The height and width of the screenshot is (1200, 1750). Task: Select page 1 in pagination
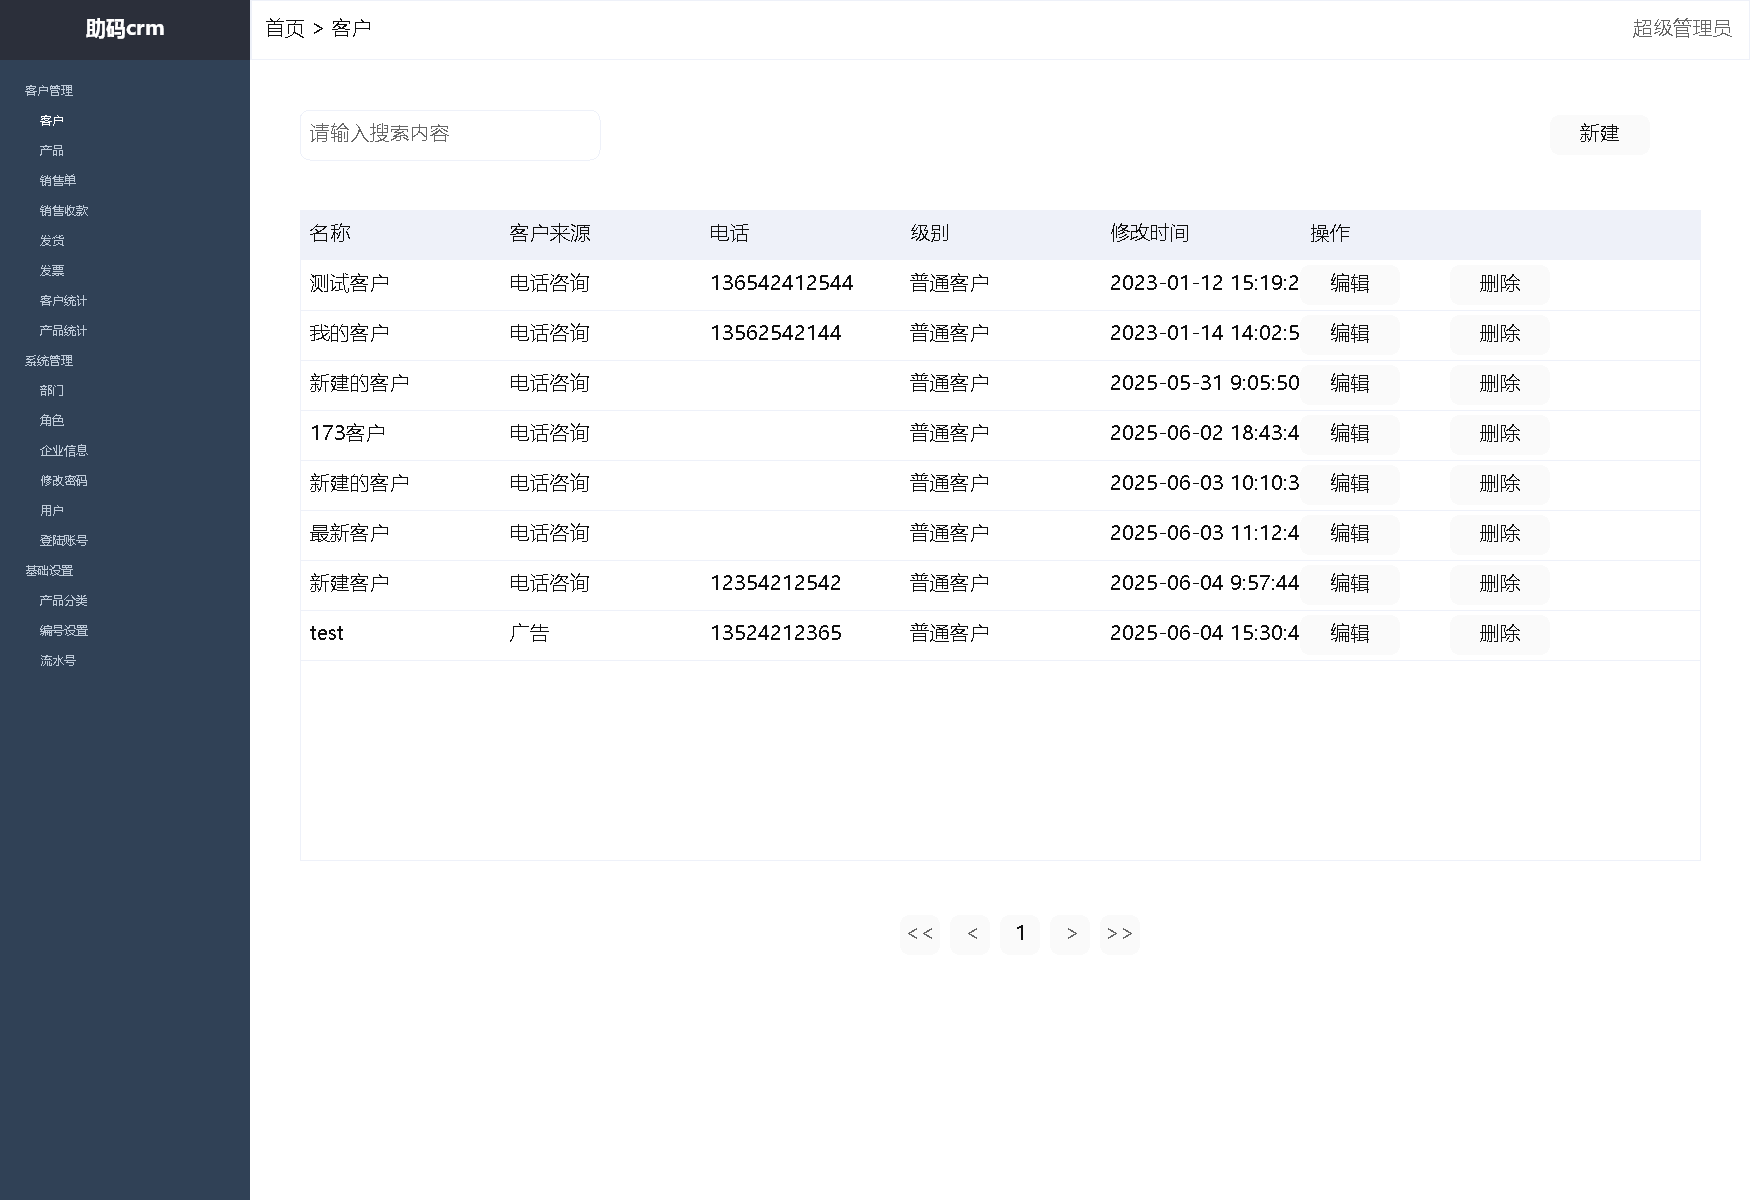1020,934
